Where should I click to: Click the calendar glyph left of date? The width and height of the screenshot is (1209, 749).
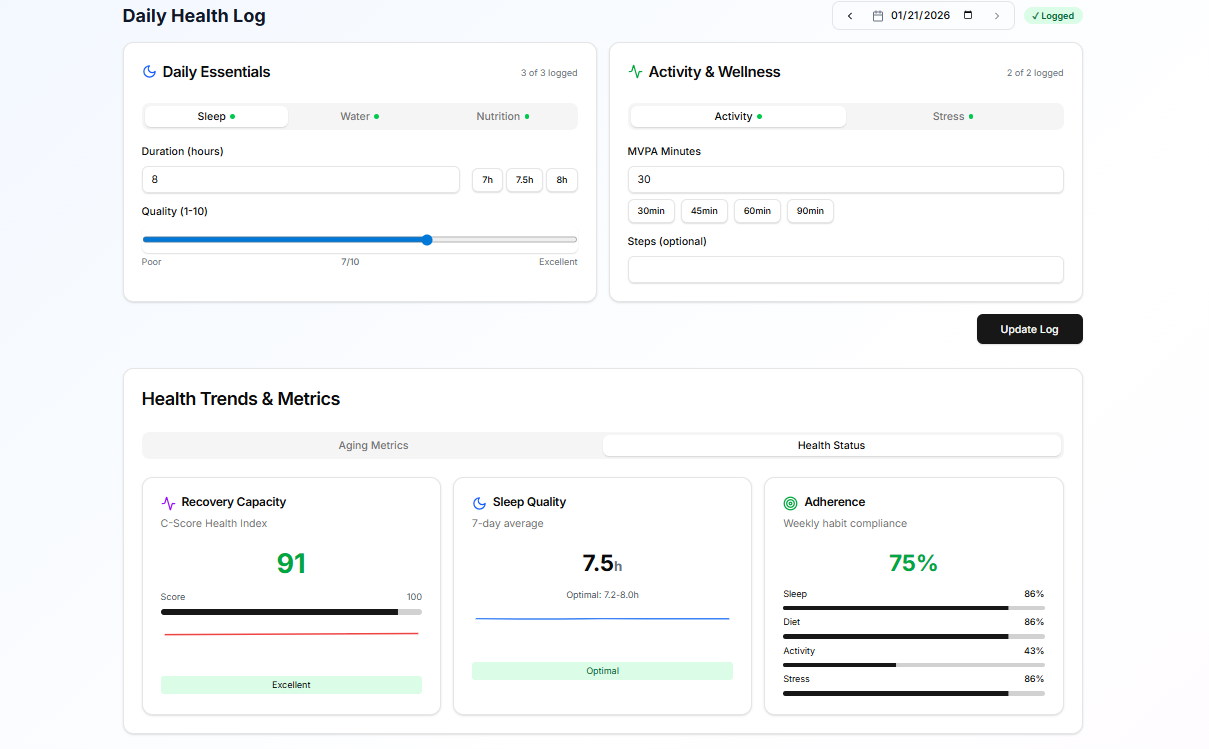coord(878,16)
